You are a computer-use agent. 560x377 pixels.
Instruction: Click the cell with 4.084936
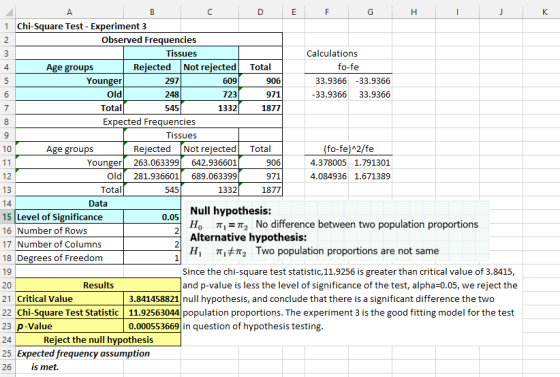[326, 176]
